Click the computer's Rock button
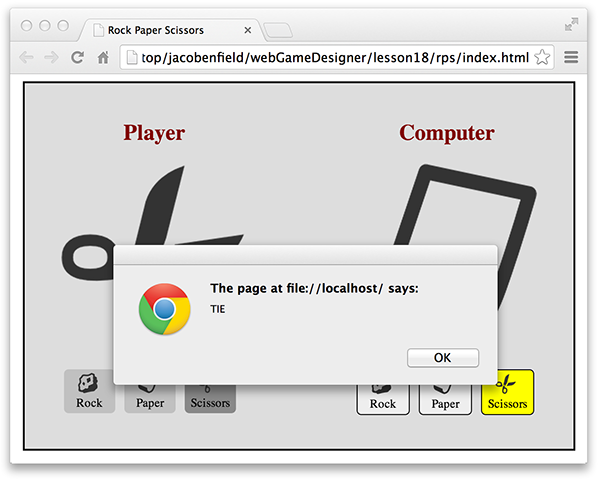 (x=383, y=399)
